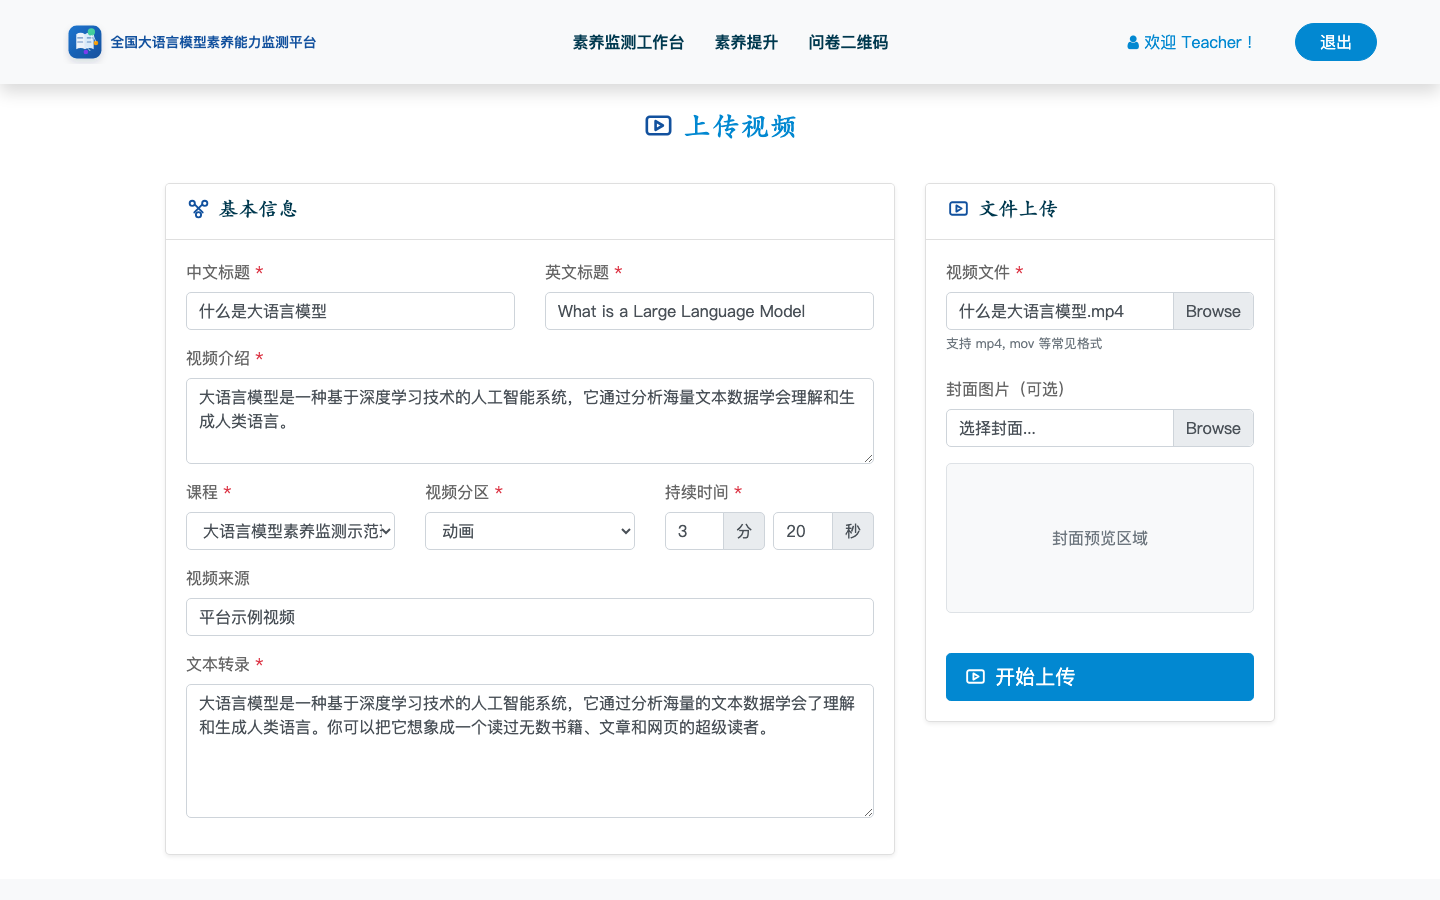Image resolution: width=1440 pixels, height=900 pixels.
Task: Log out with the 退出 button
Action: tap(1336, 42)
